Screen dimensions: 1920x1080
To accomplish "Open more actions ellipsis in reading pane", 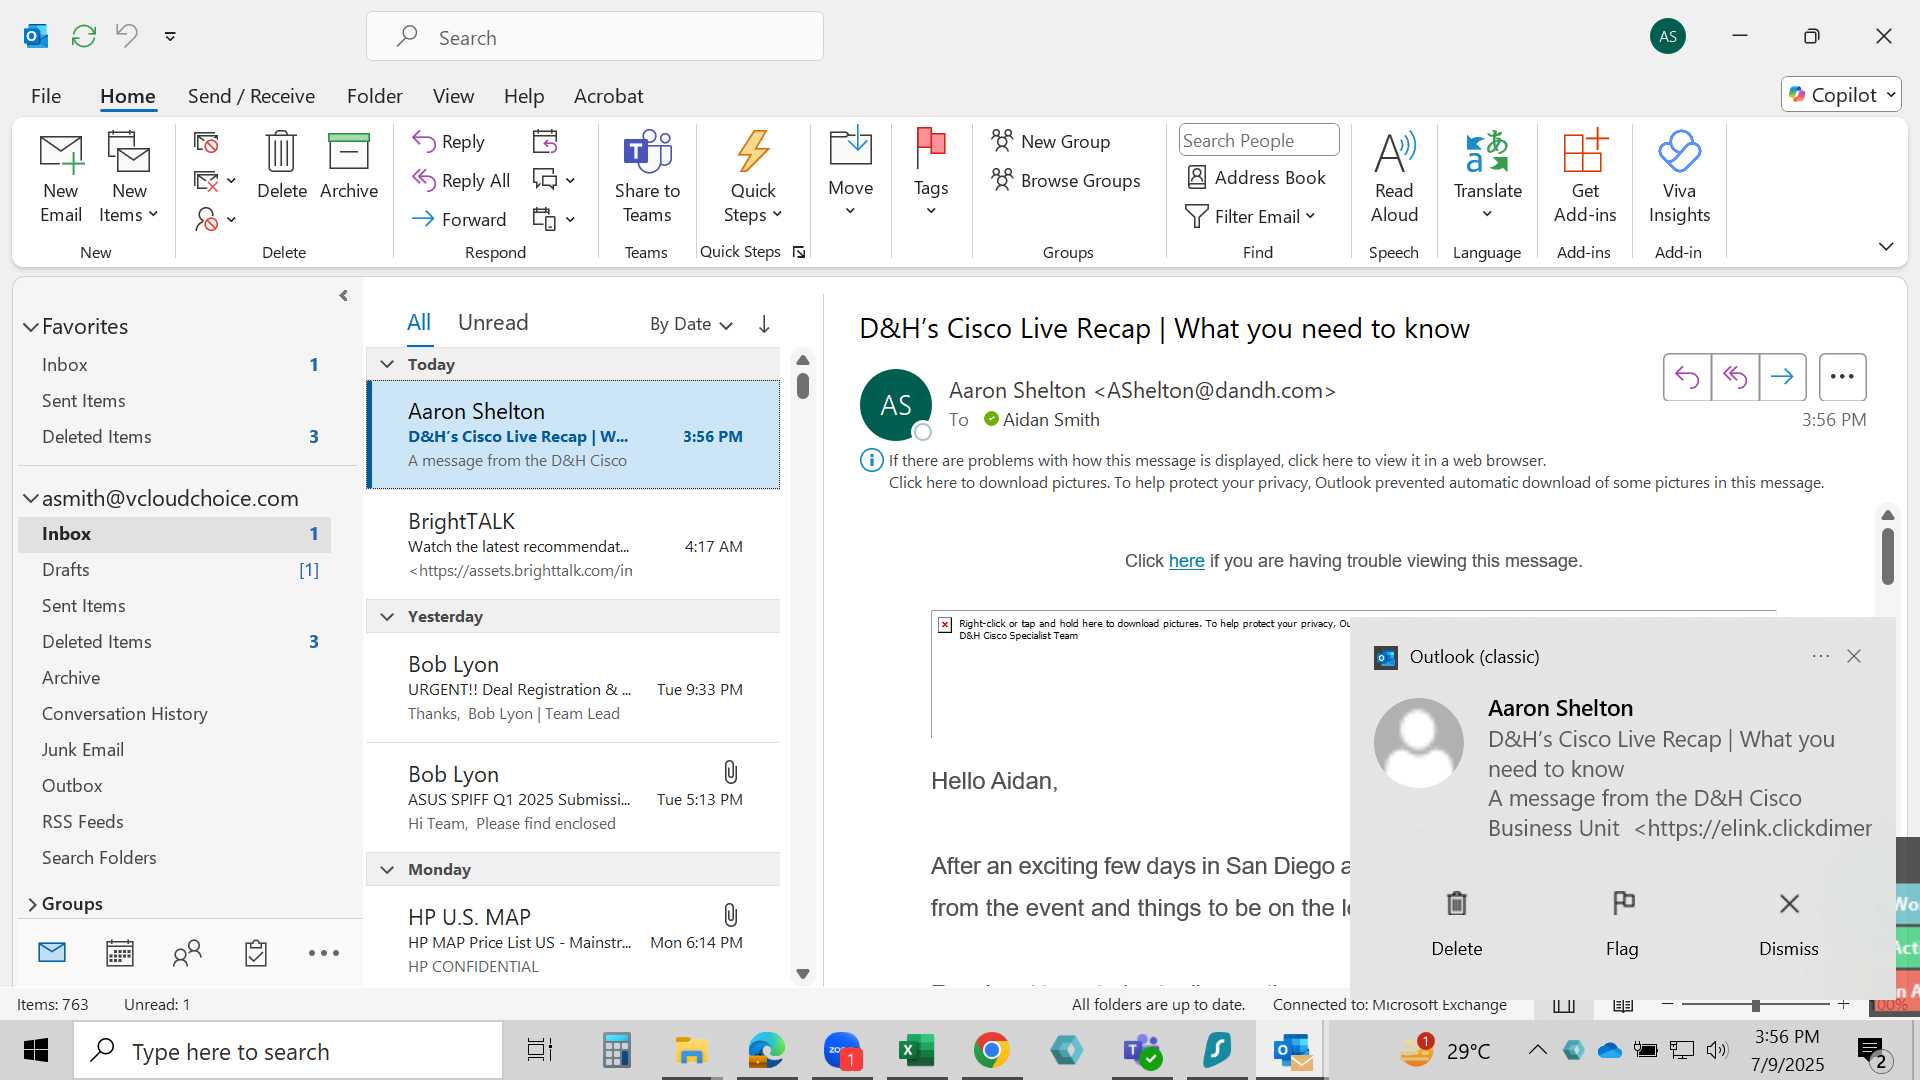I will click(x=1842, y=377).
